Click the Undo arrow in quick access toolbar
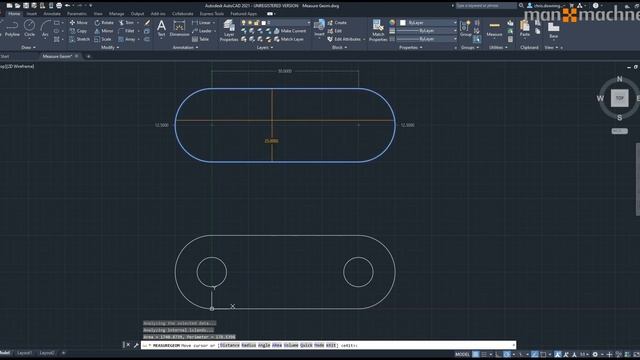640x360 pixels. click(67, 6)
